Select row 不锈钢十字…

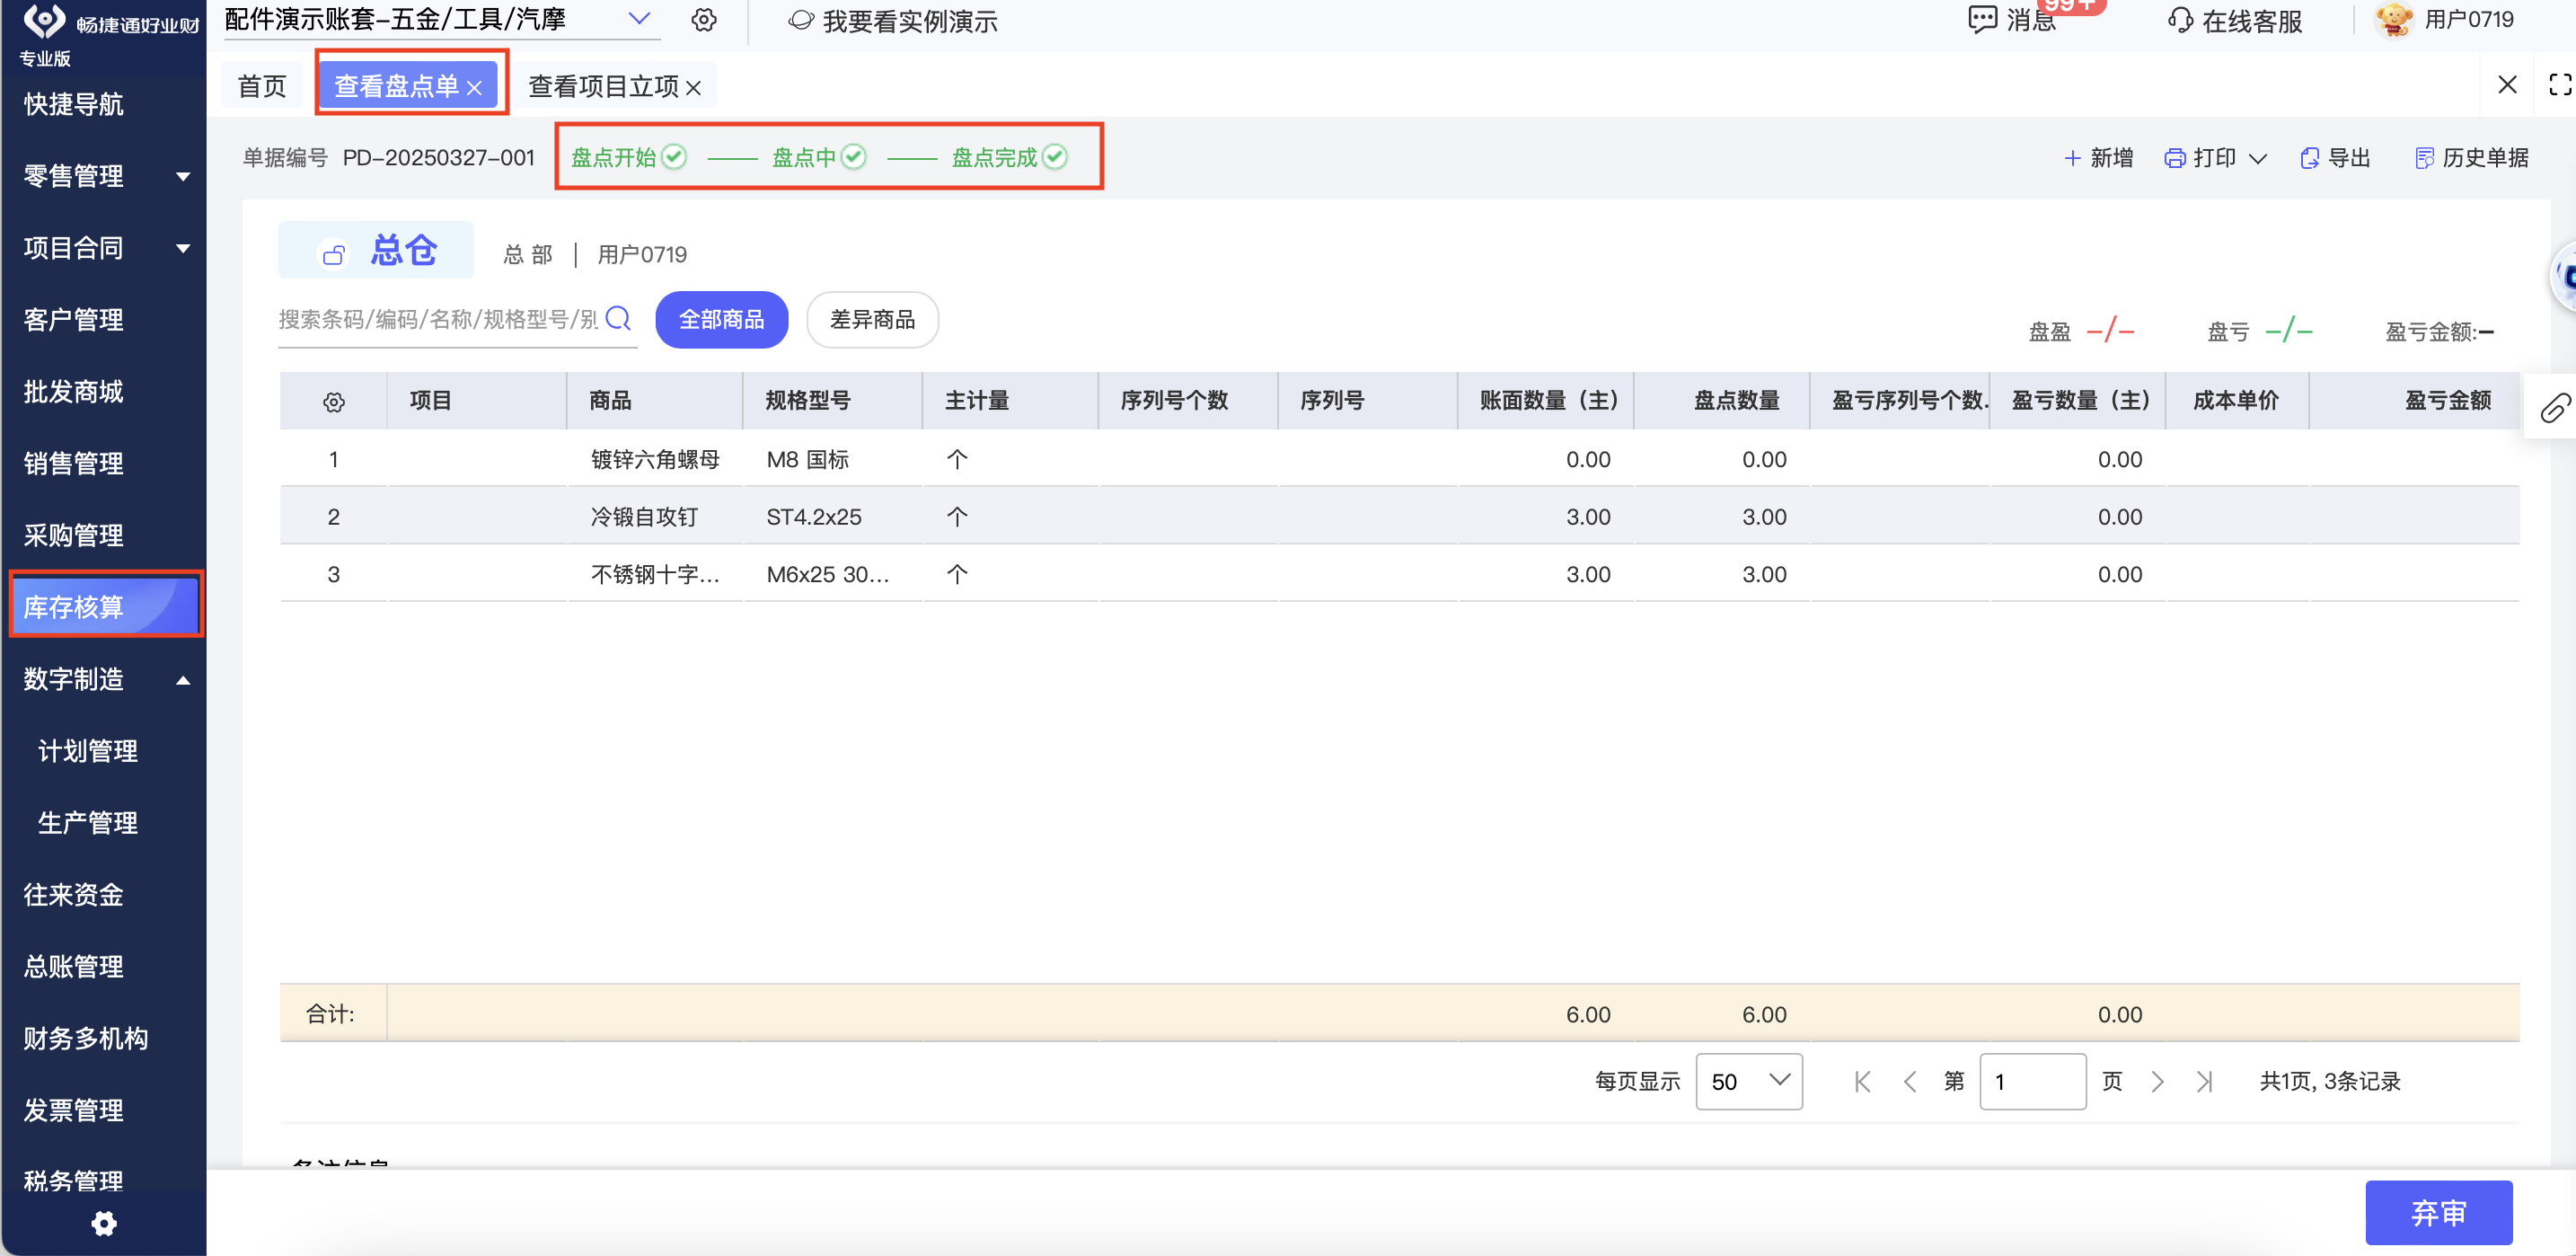tap(1399, 574)
